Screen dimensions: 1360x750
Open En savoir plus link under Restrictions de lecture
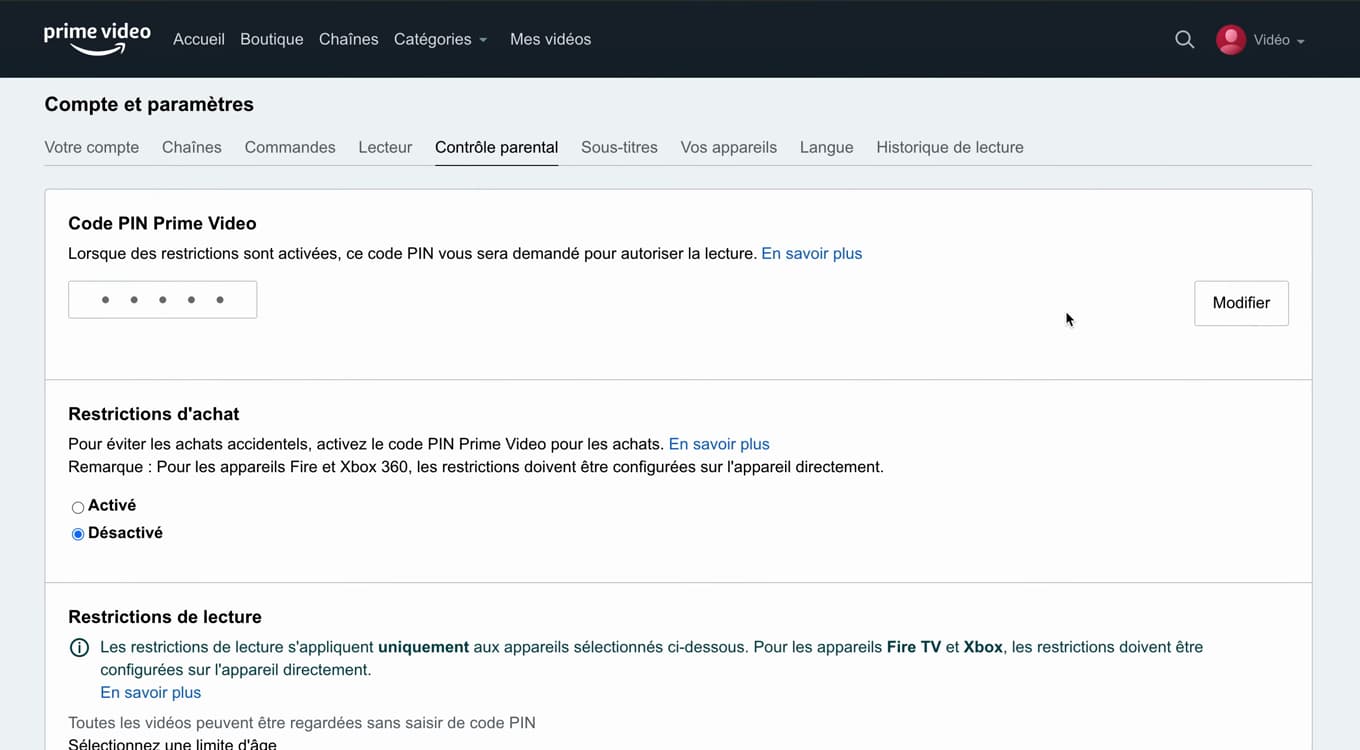(x=150, y=693)
